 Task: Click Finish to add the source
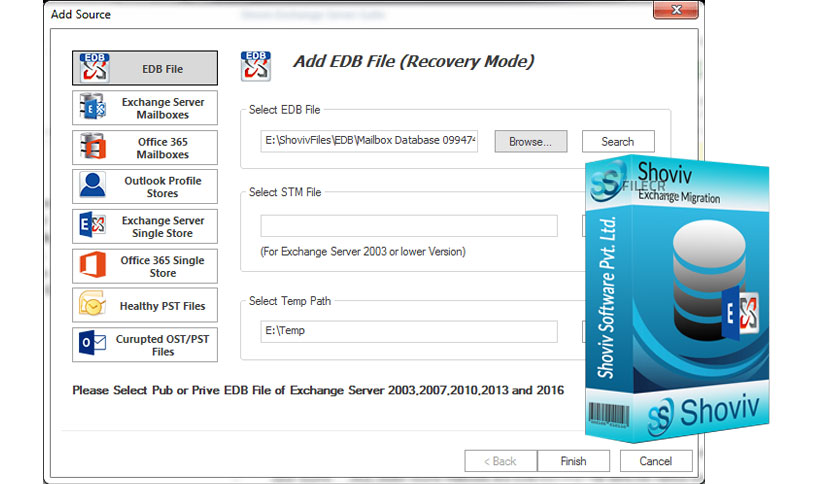[x=573, y=461]
